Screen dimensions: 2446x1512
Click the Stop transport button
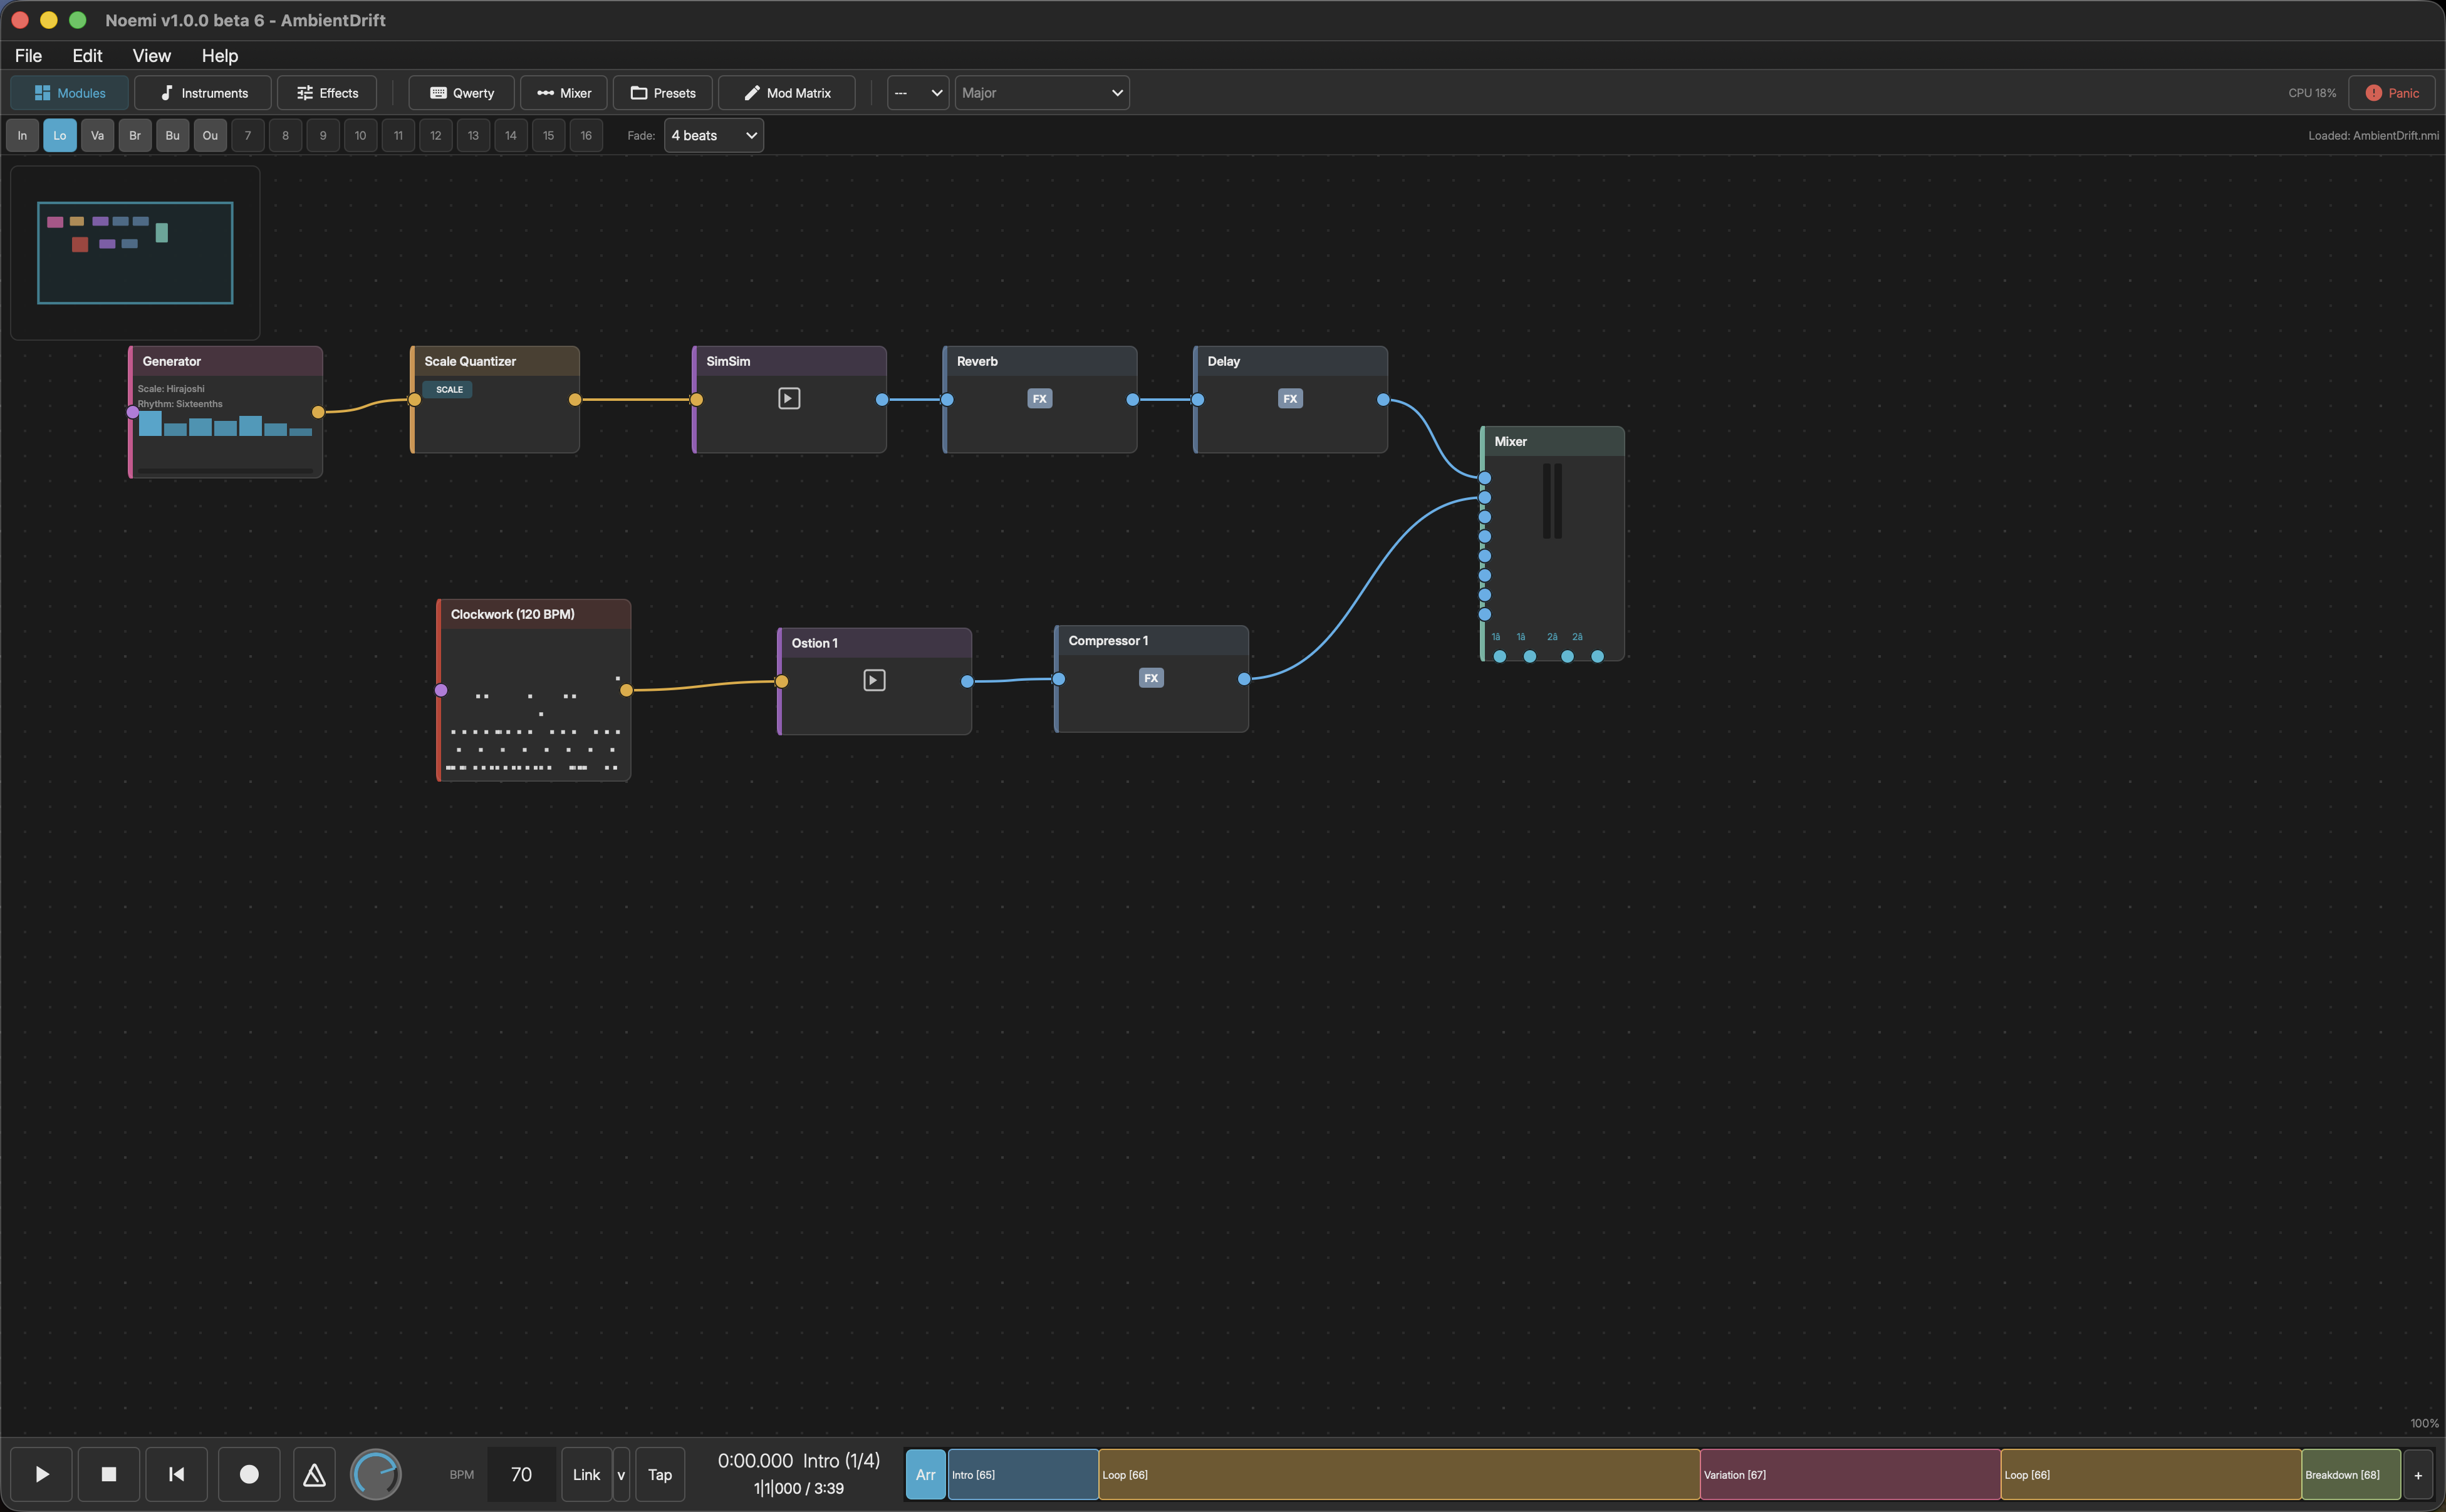pos(109,1474)
